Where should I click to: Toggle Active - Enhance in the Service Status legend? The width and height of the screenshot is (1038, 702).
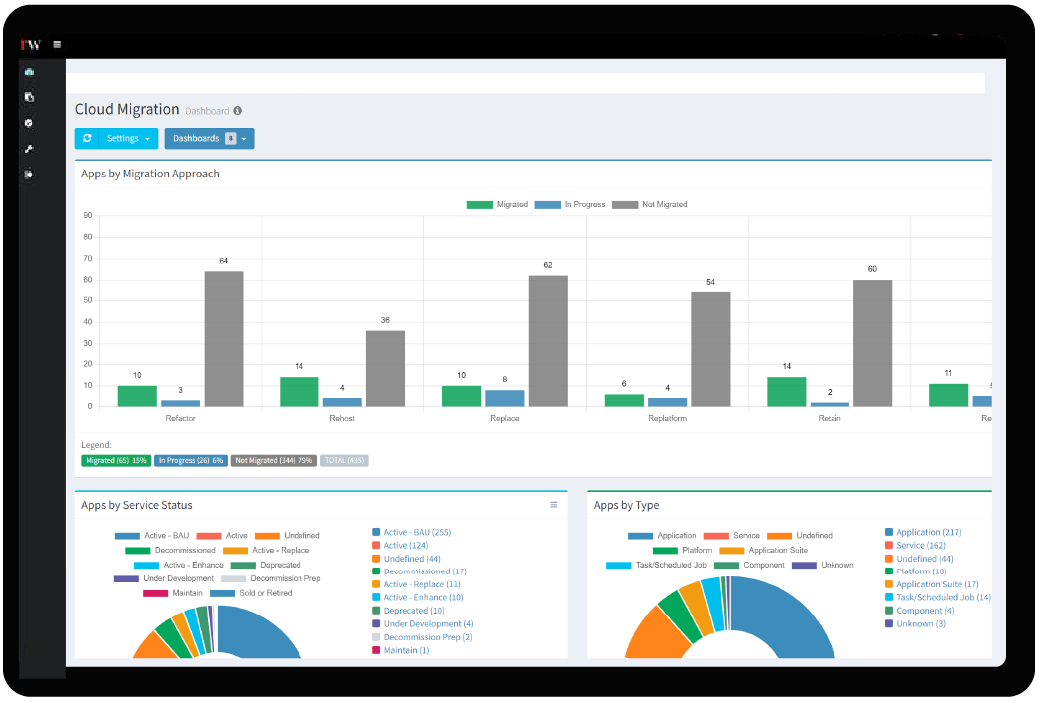[179, 565]
